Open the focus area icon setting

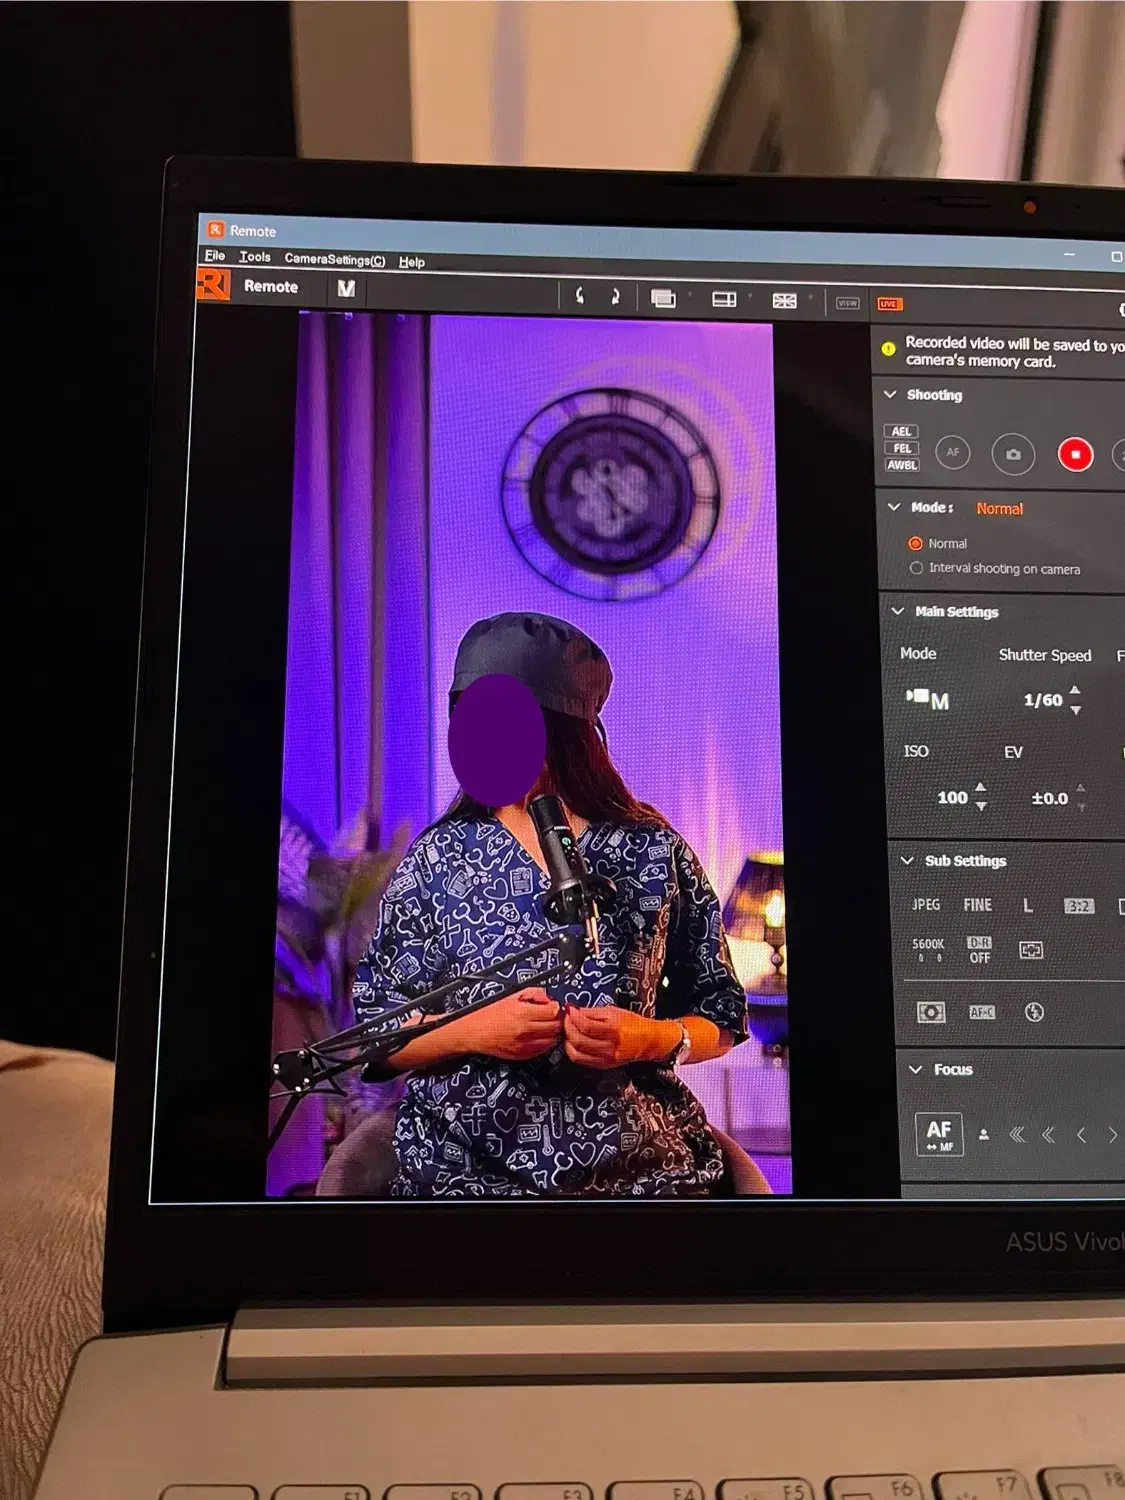[1031, 950]
